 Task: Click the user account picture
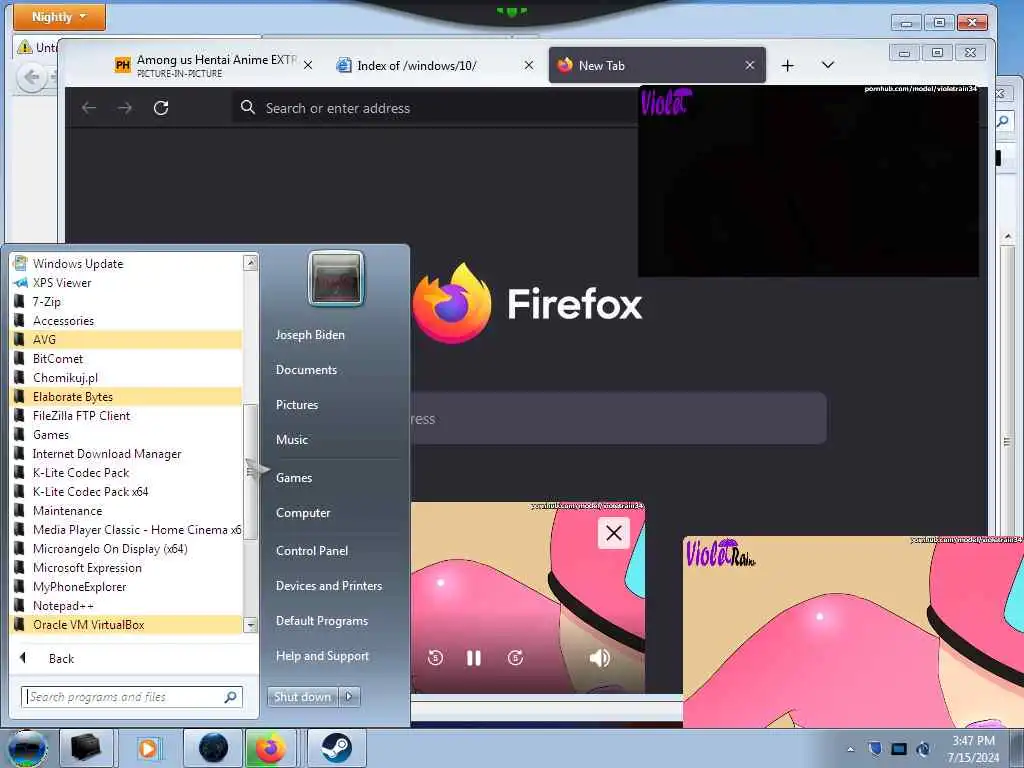coord(336,278)
